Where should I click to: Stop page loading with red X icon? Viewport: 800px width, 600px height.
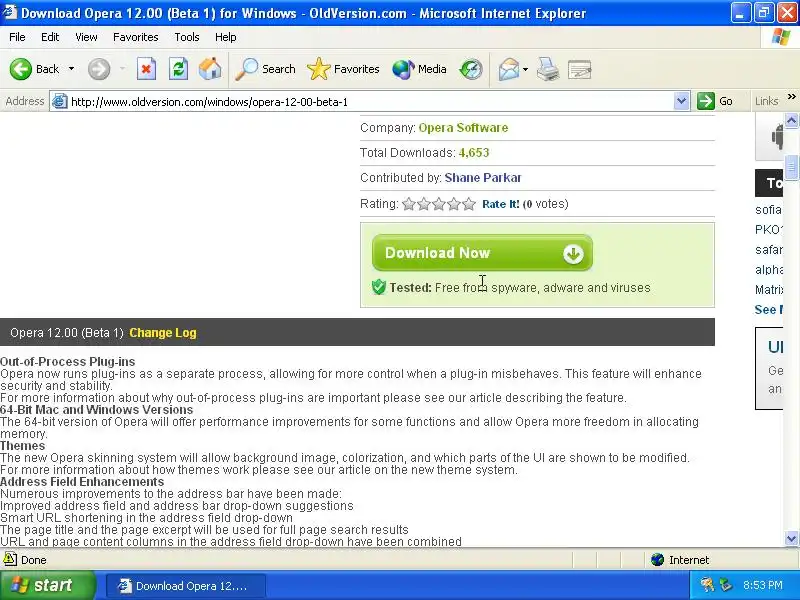pos(146,69)
